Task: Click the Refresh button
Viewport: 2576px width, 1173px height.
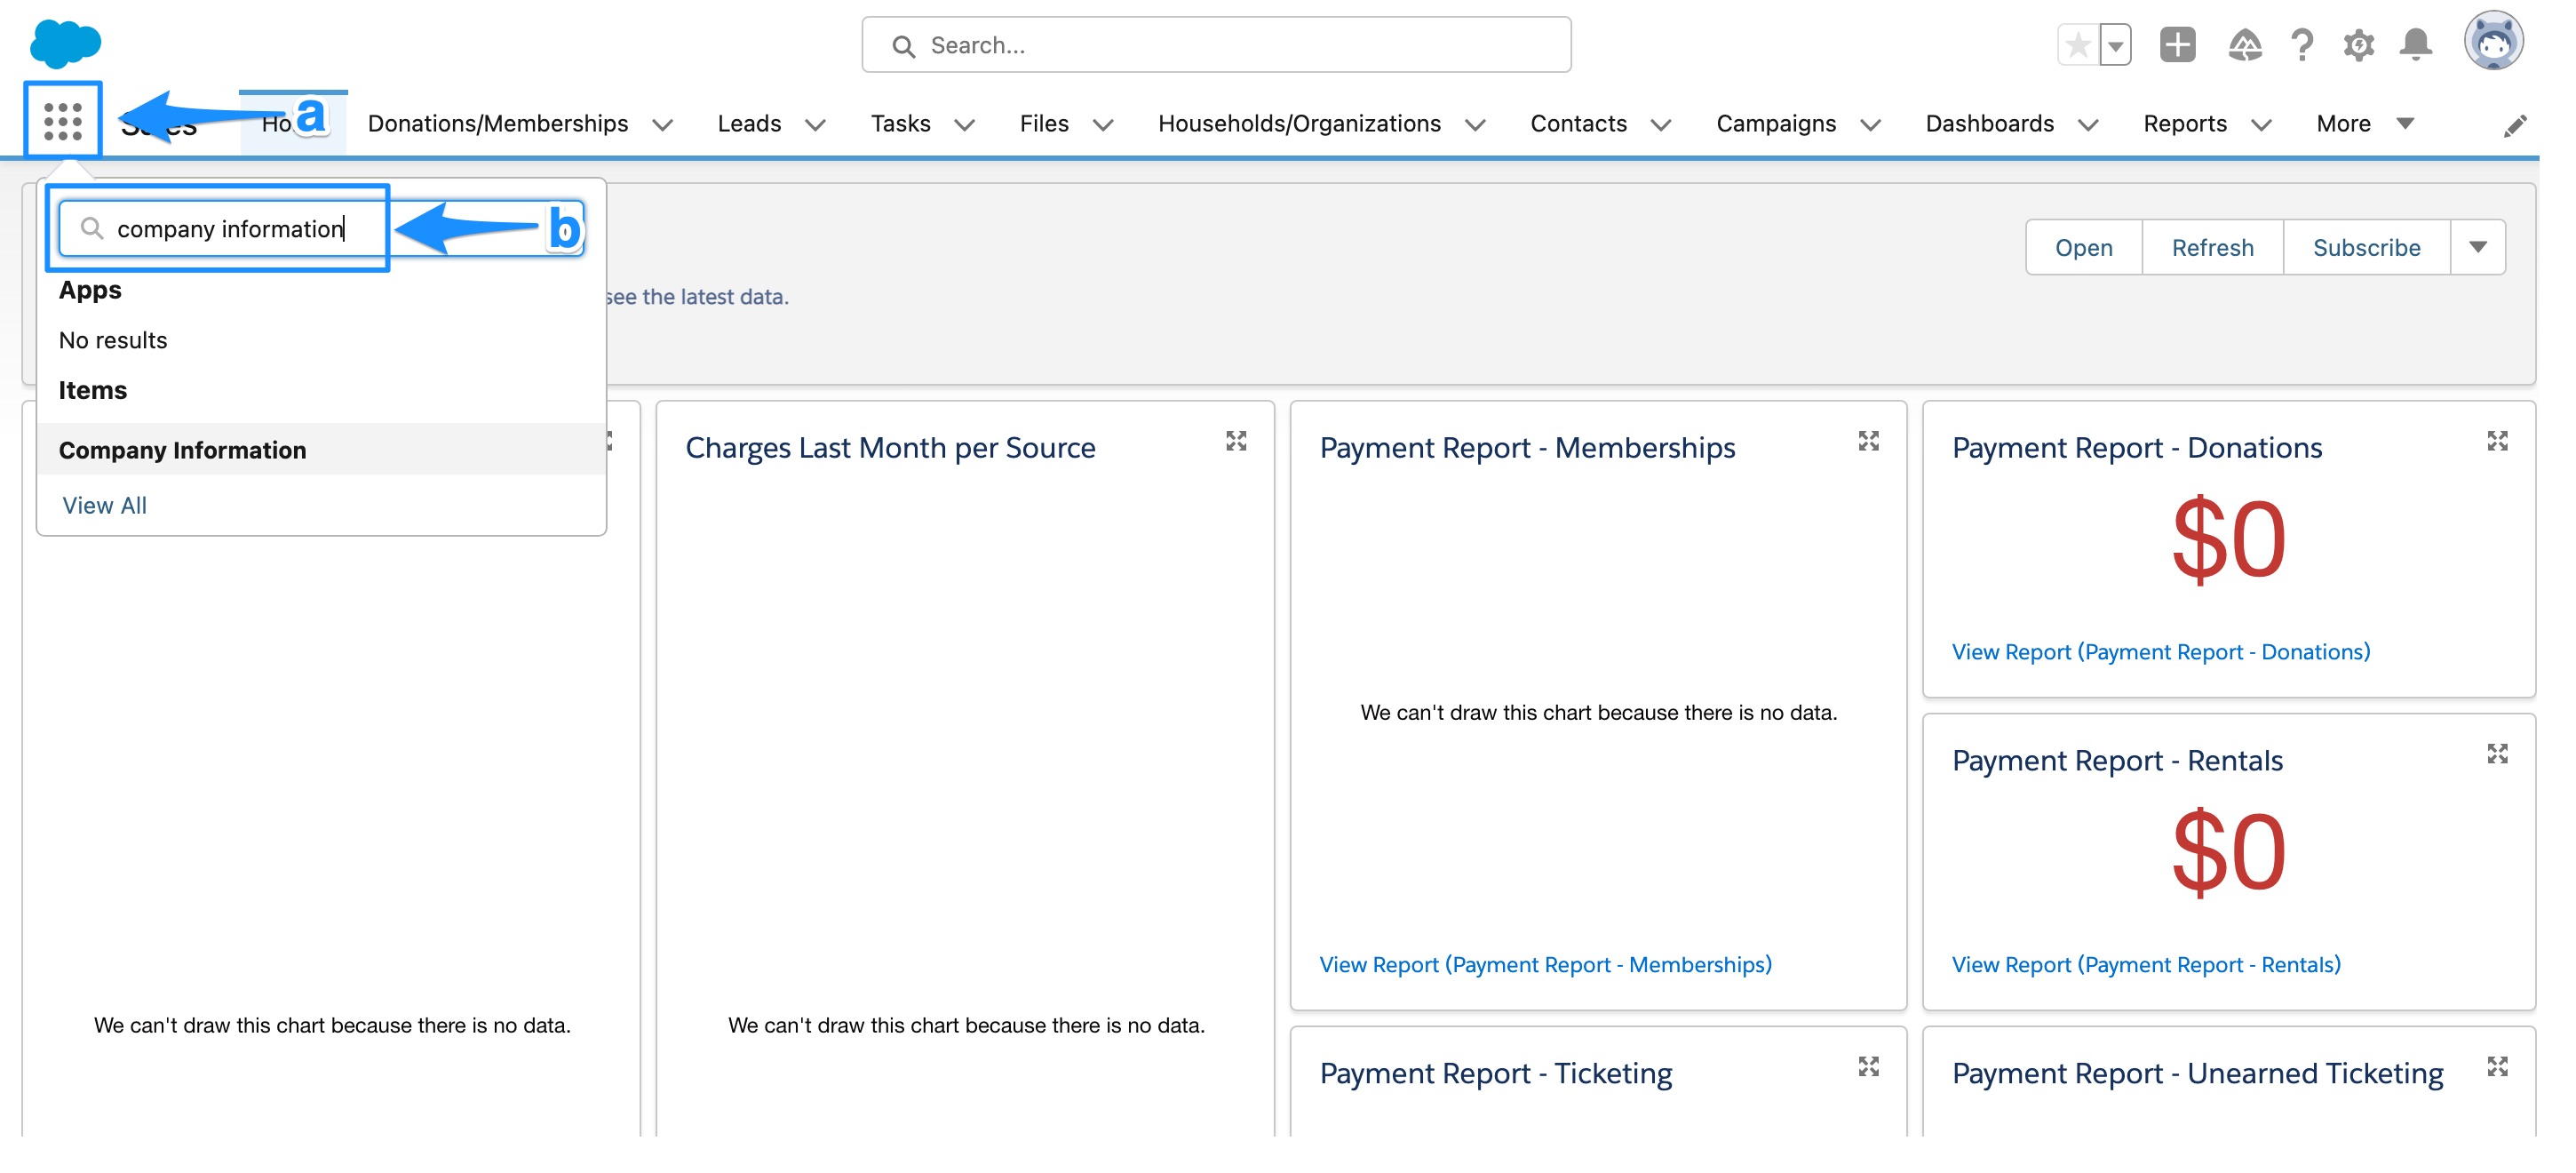Action: coord(2211,247)
